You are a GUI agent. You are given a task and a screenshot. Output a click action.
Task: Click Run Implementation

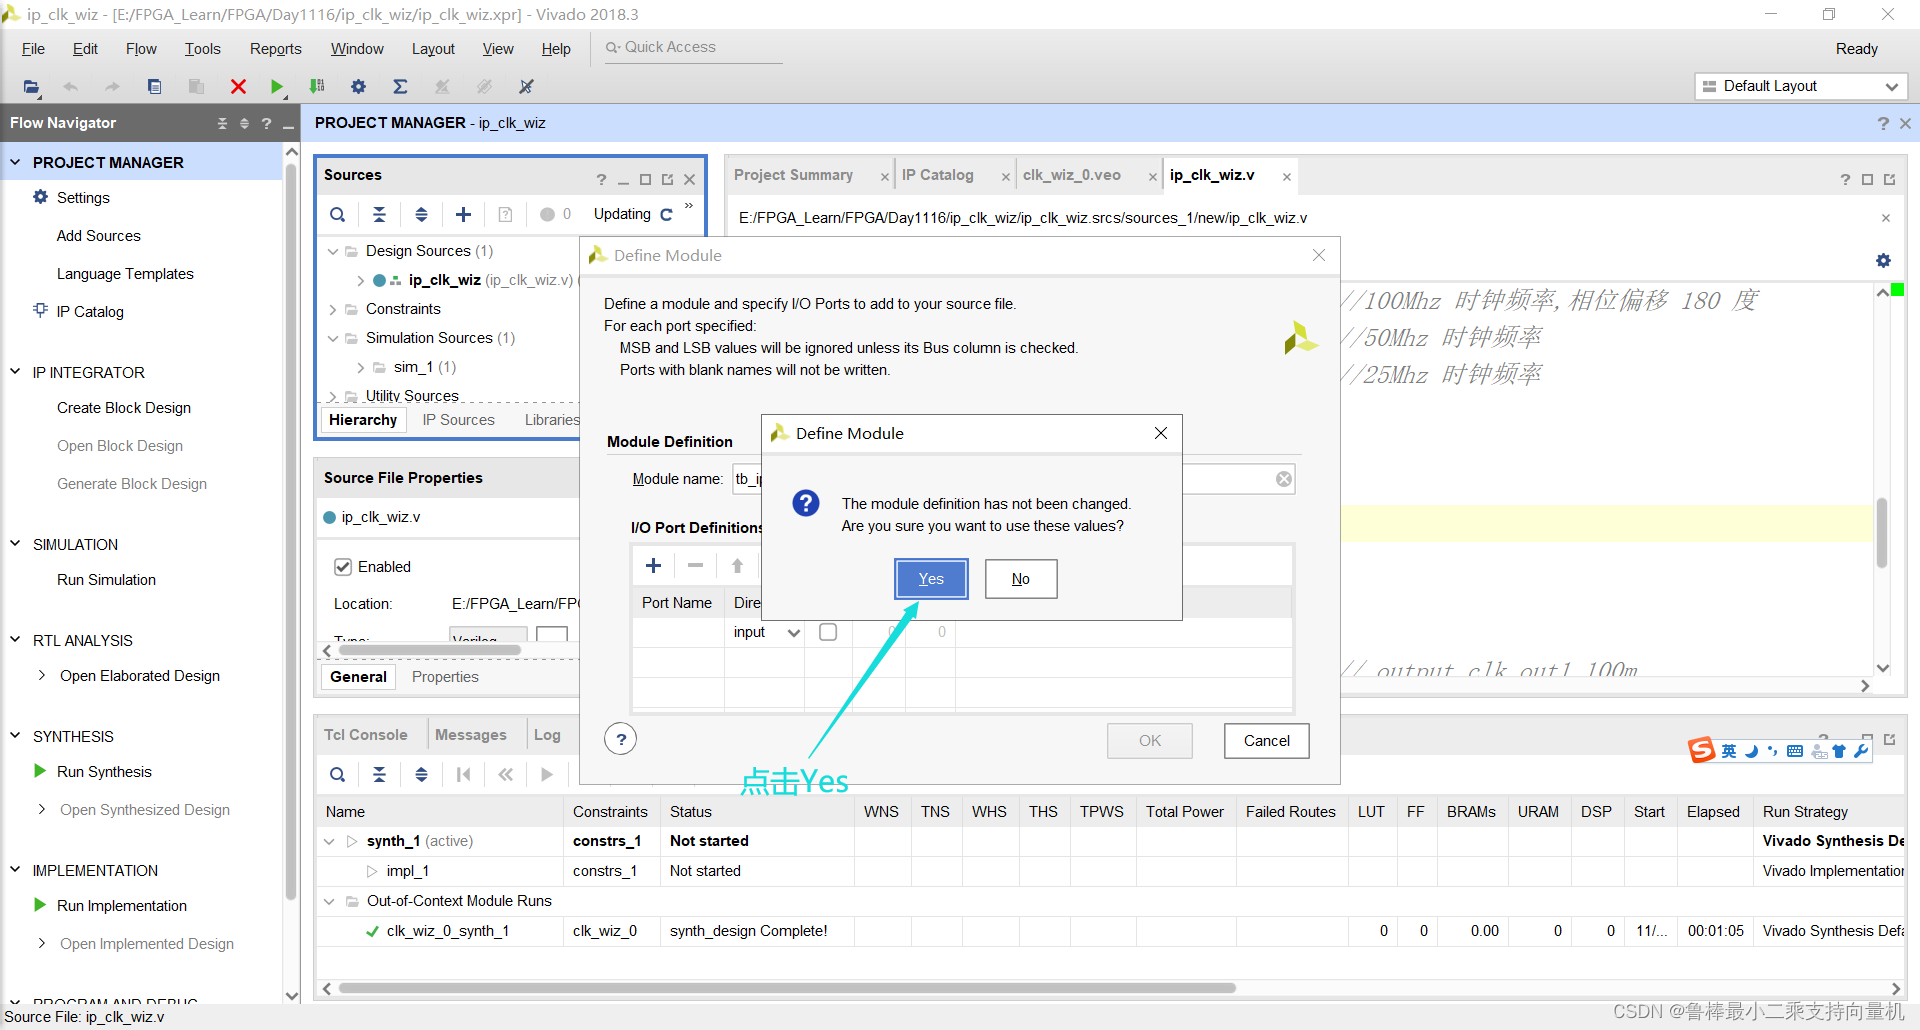click(122, 906)
